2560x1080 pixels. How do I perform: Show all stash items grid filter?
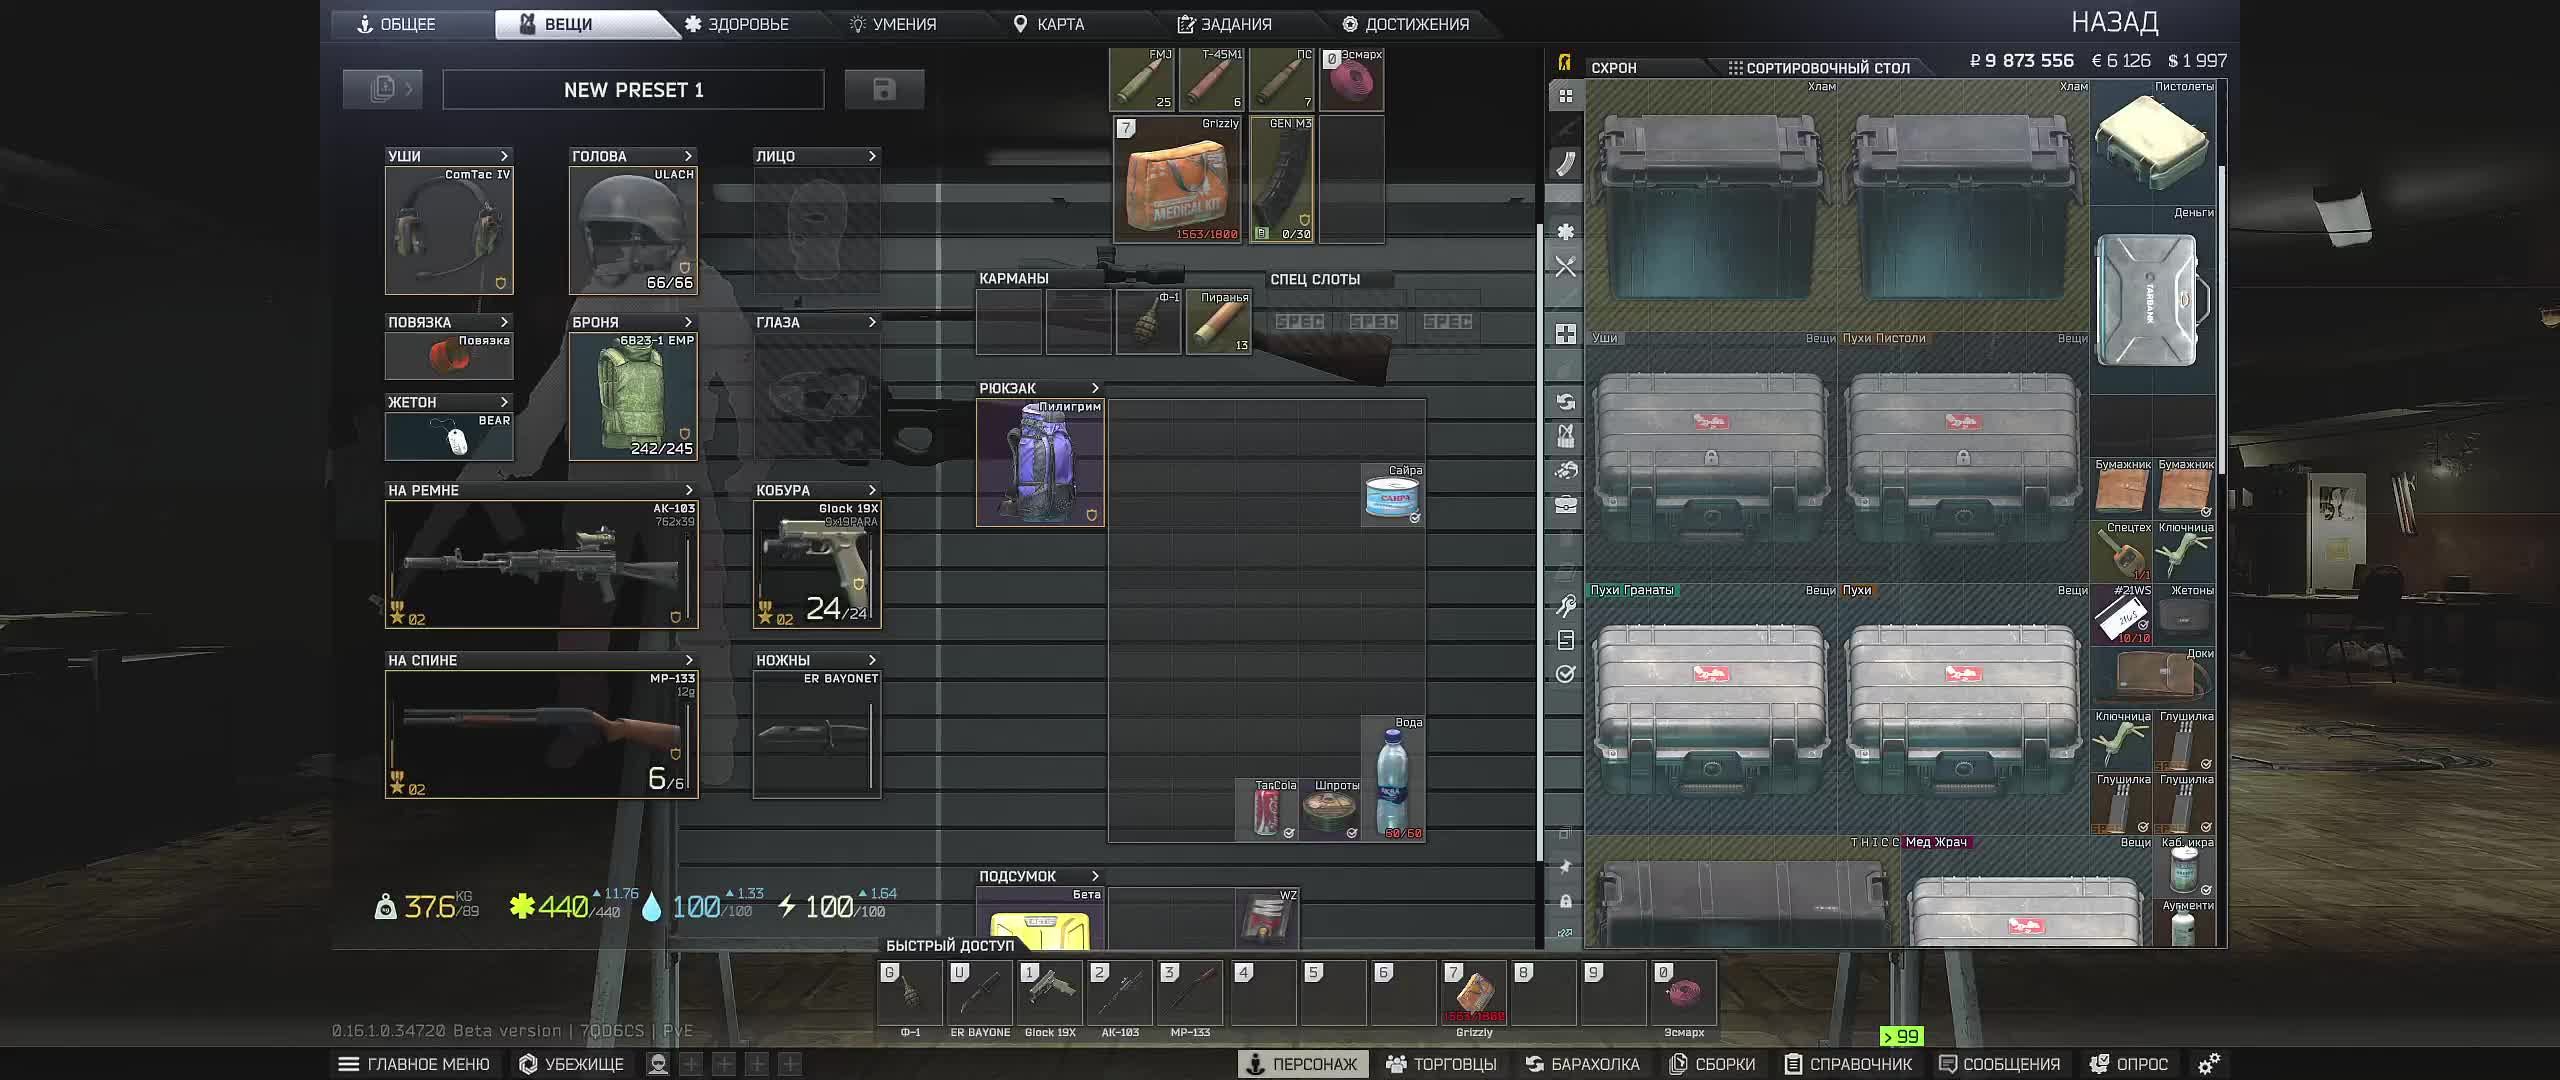click(1566, 96)
